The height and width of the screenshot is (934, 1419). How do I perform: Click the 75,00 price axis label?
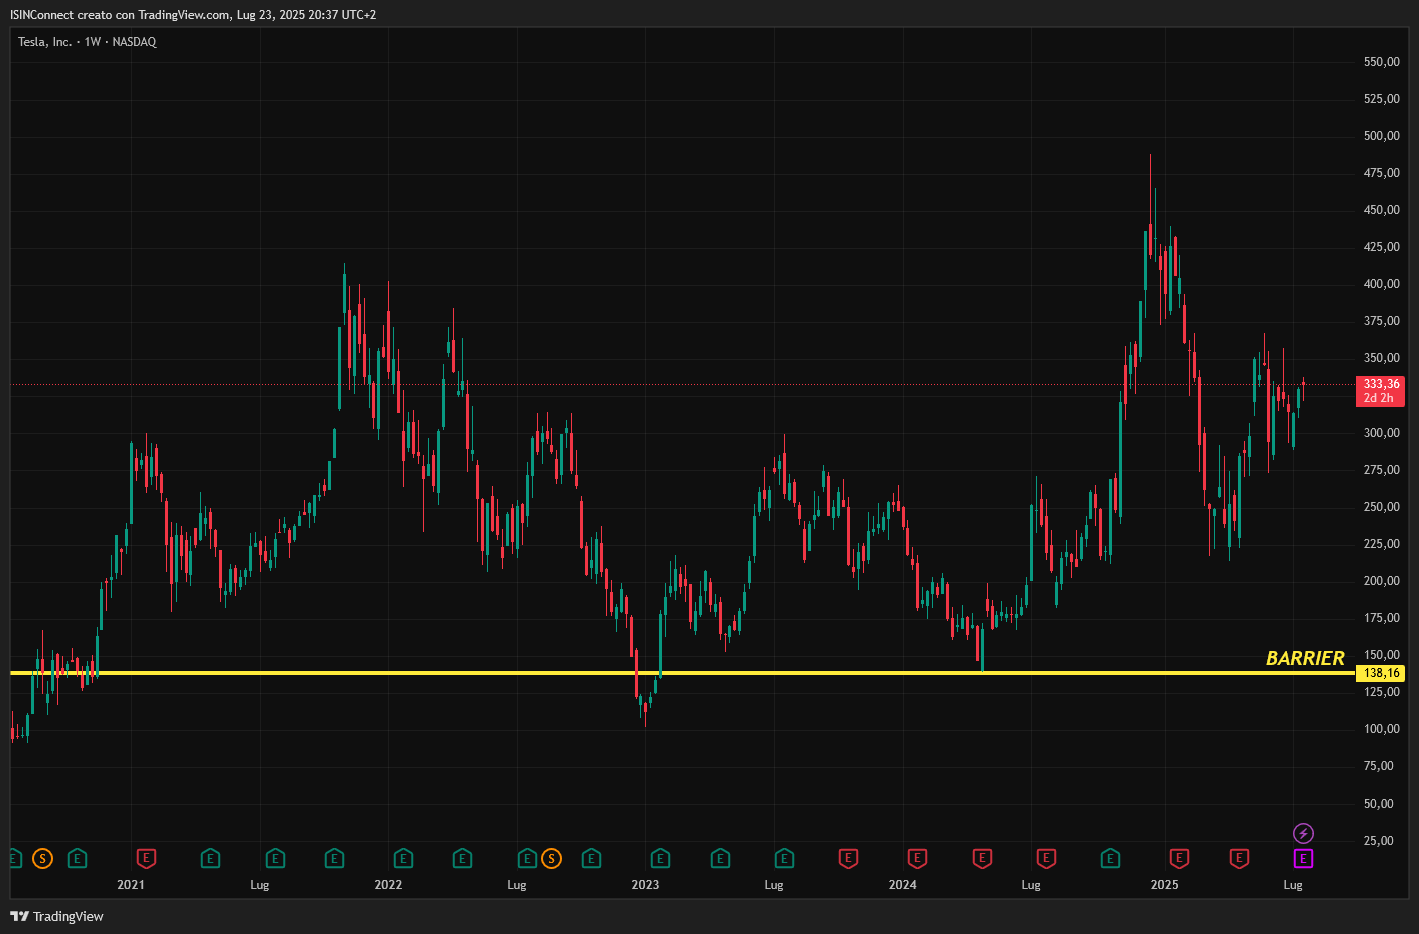[1378, 766]
